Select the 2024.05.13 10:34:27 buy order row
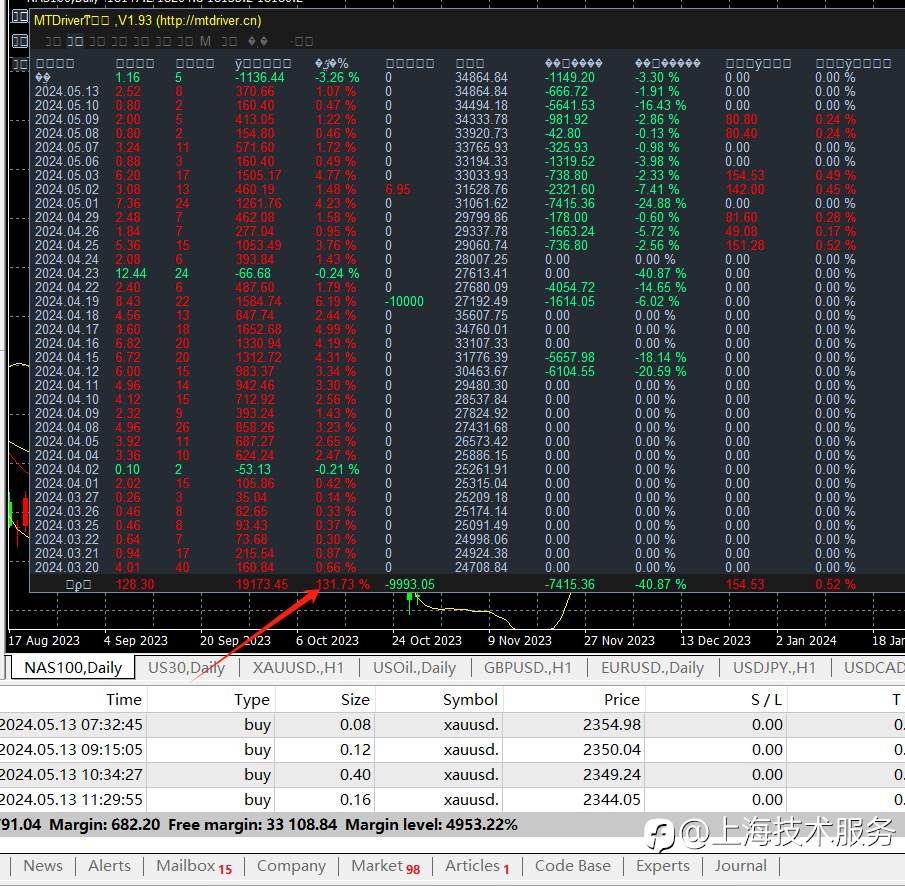905x886 pixels. tap(452, 775)
